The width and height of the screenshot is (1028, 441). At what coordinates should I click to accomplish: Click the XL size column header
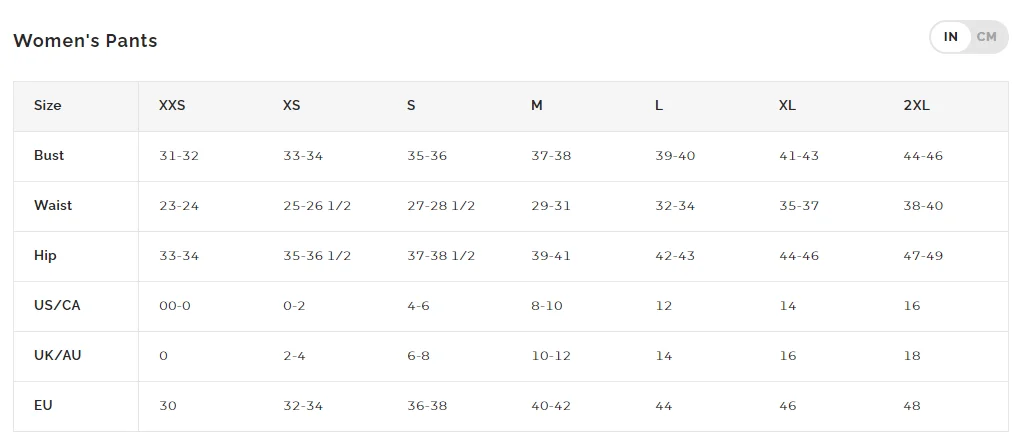[787, 105]
